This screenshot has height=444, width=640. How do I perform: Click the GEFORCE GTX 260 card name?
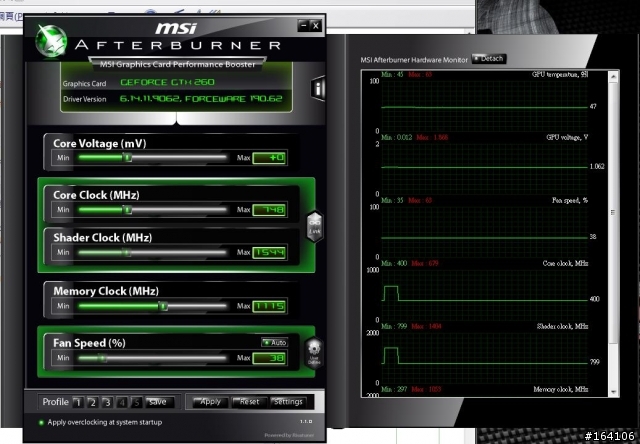point(167,82)
